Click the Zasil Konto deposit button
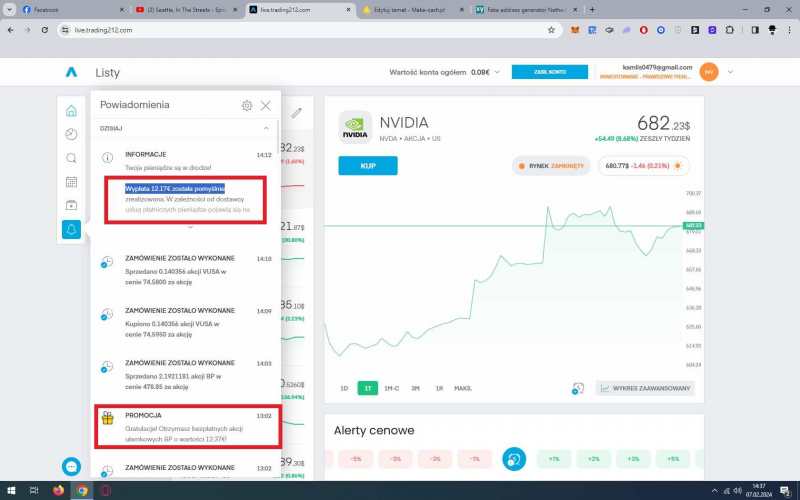800x500 pixels. 549,72
